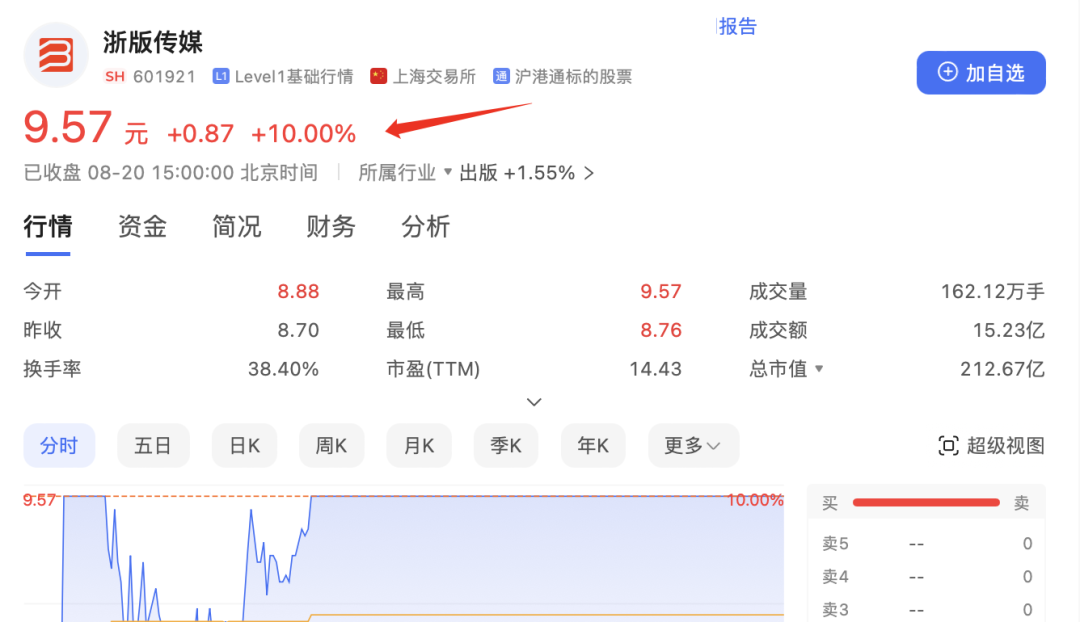Viewport: 1080px width, 622px height.
Task: Switch to the 简况 tab
Action: coord(236,227)
